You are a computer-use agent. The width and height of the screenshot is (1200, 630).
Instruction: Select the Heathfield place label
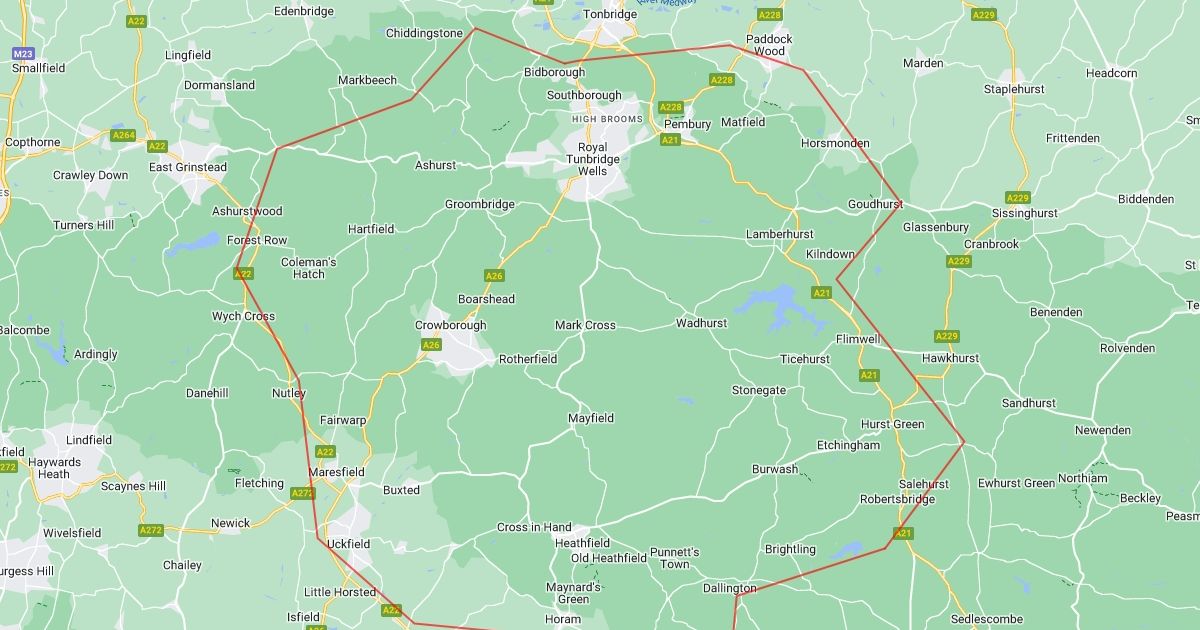(x=583, y=543)
